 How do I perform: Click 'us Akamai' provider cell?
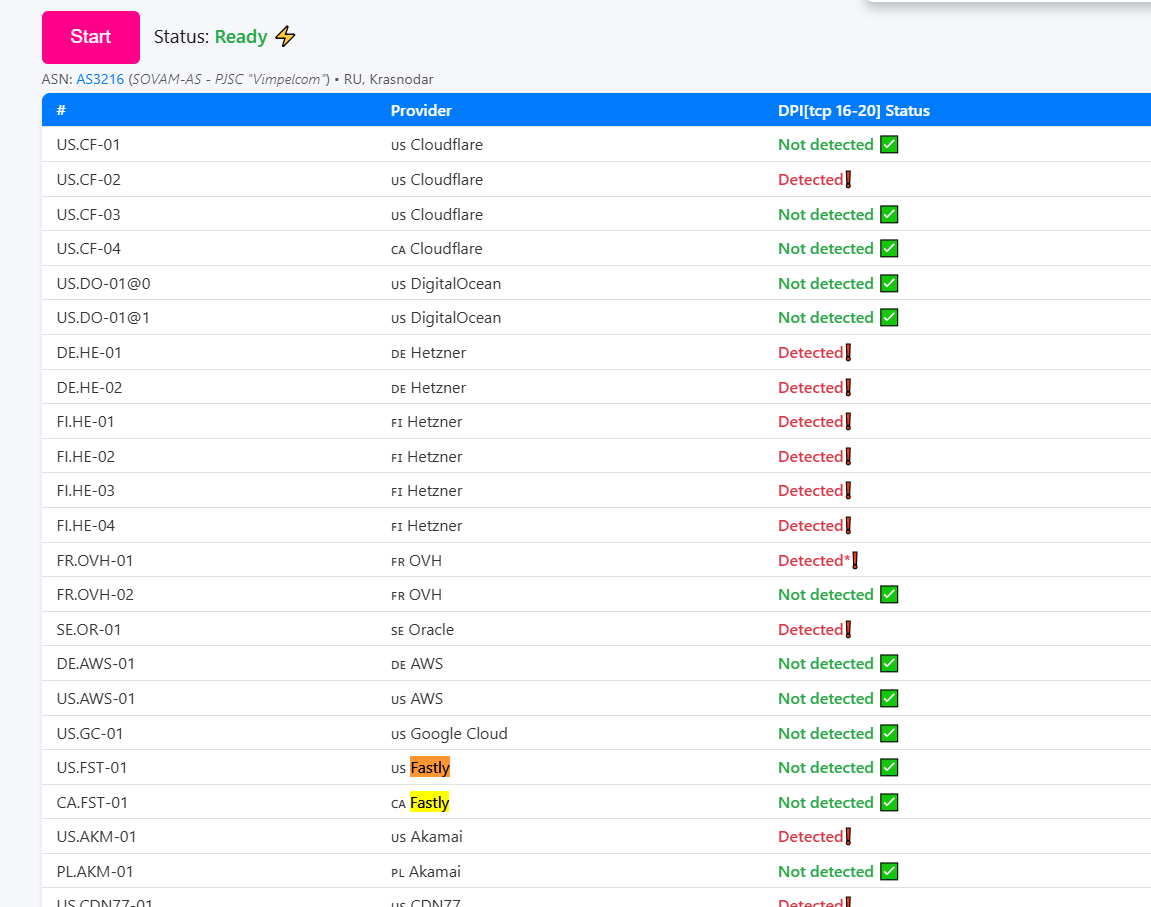tap(426, 837)
